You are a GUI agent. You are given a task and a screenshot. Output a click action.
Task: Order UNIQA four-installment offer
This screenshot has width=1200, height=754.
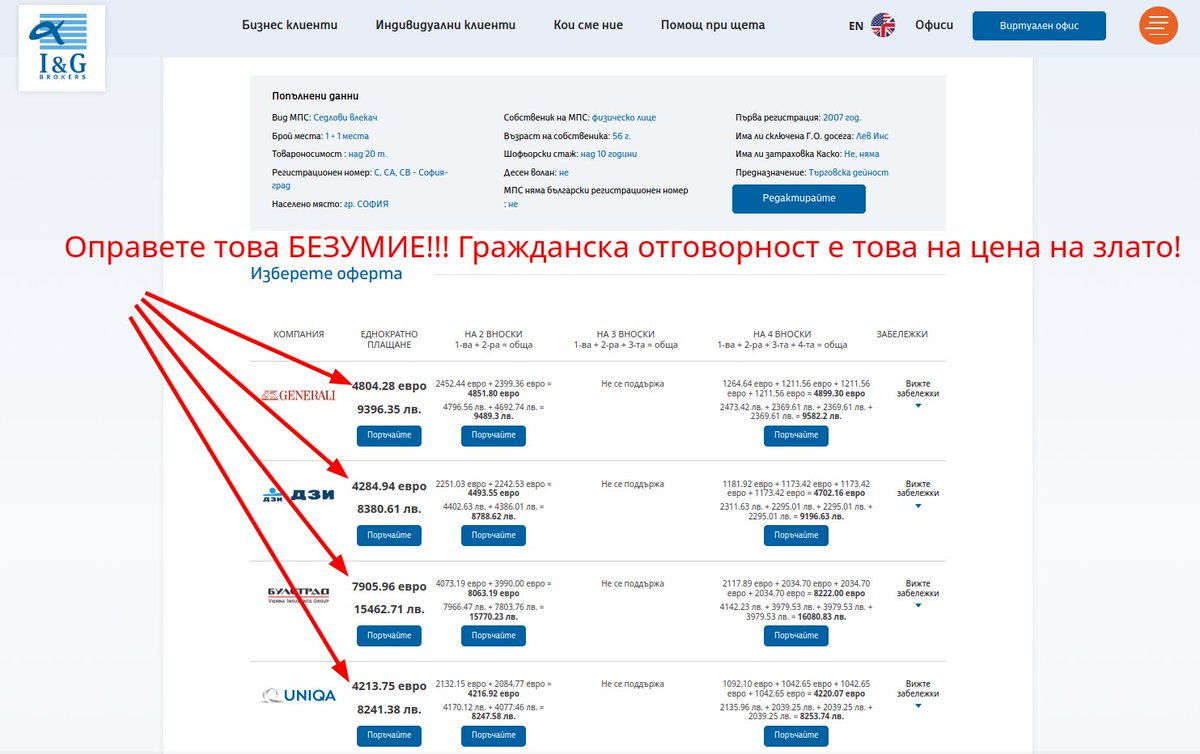[x=796, y=735]
